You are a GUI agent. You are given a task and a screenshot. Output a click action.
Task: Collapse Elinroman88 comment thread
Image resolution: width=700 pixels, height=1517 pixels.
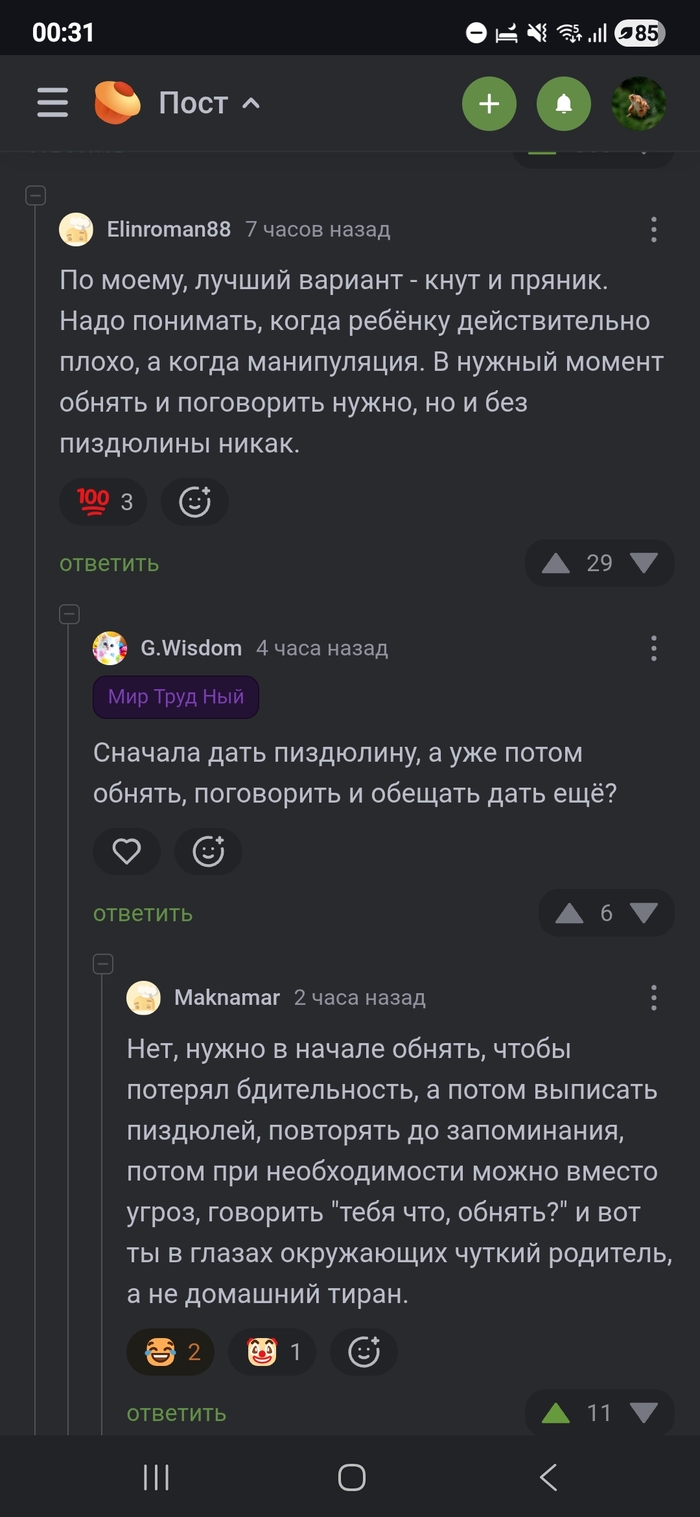pos(36,195)
